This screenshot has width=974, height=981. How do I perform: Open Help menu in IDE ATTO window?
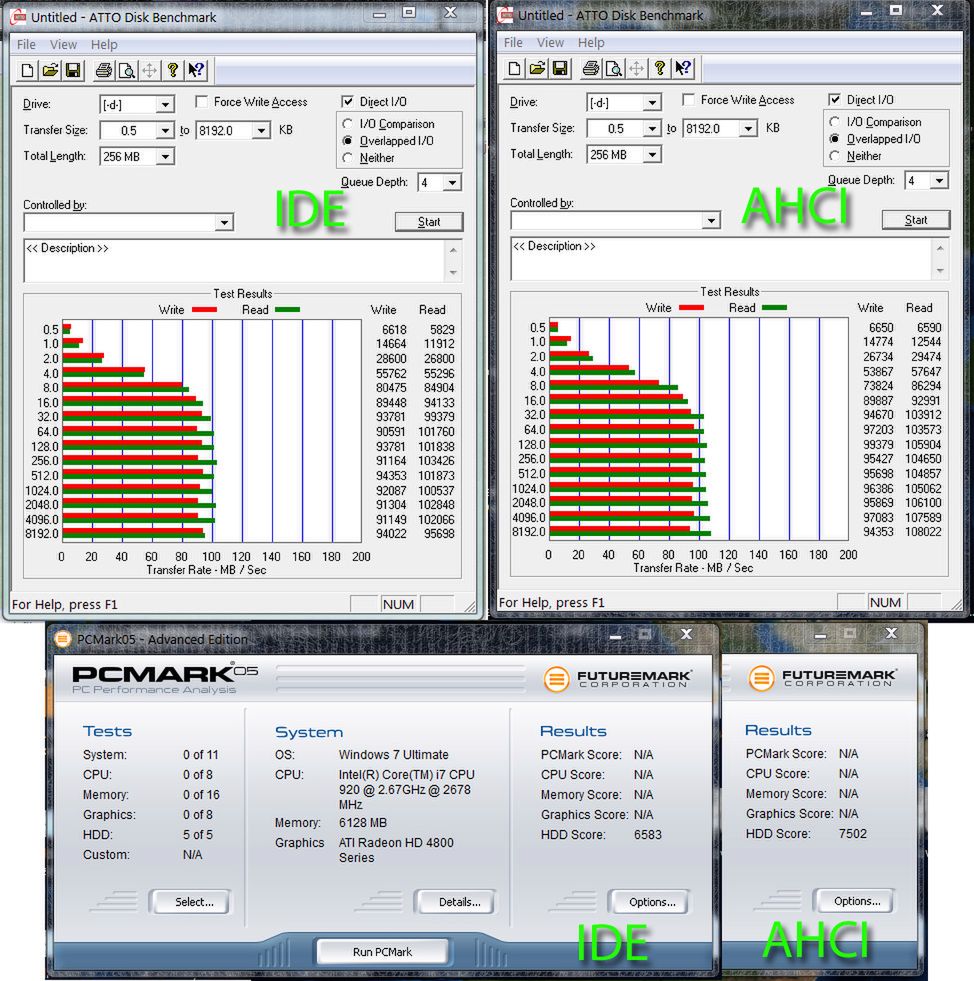[104, 44]
